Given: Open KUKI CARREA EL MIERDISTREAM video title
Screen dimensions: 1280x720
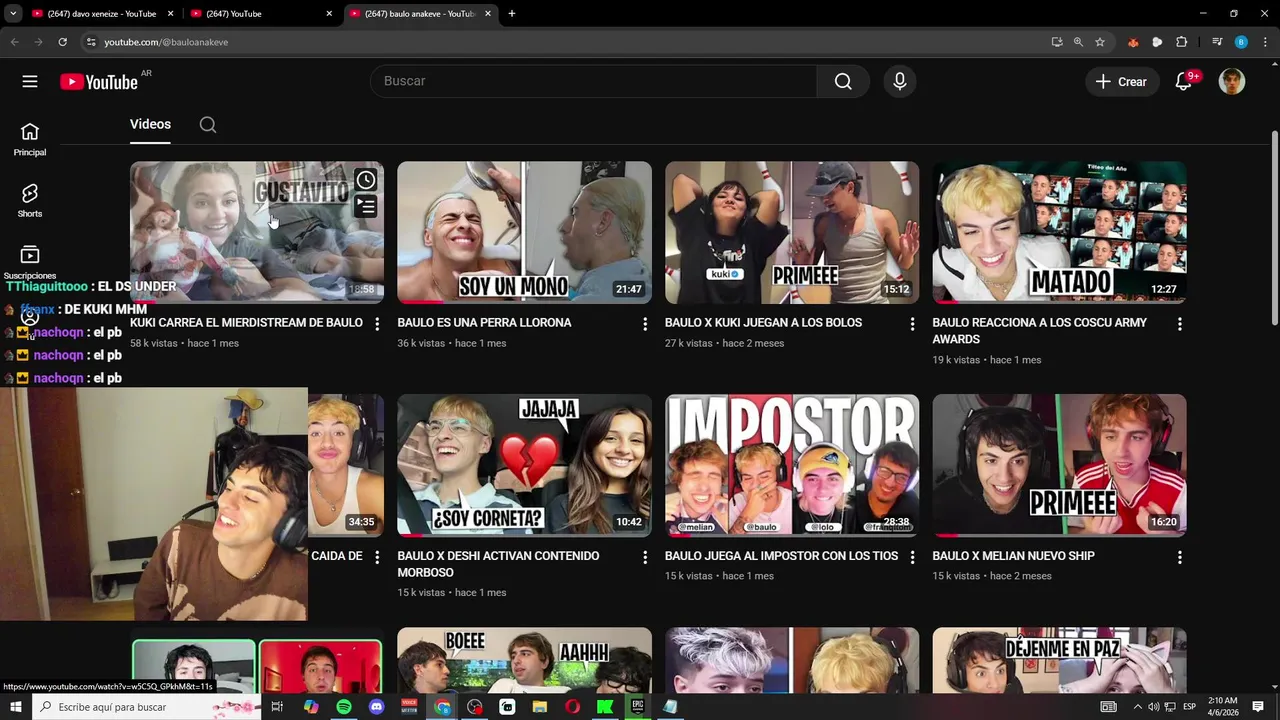Looking at the screenshot, I should pos(246,323).
